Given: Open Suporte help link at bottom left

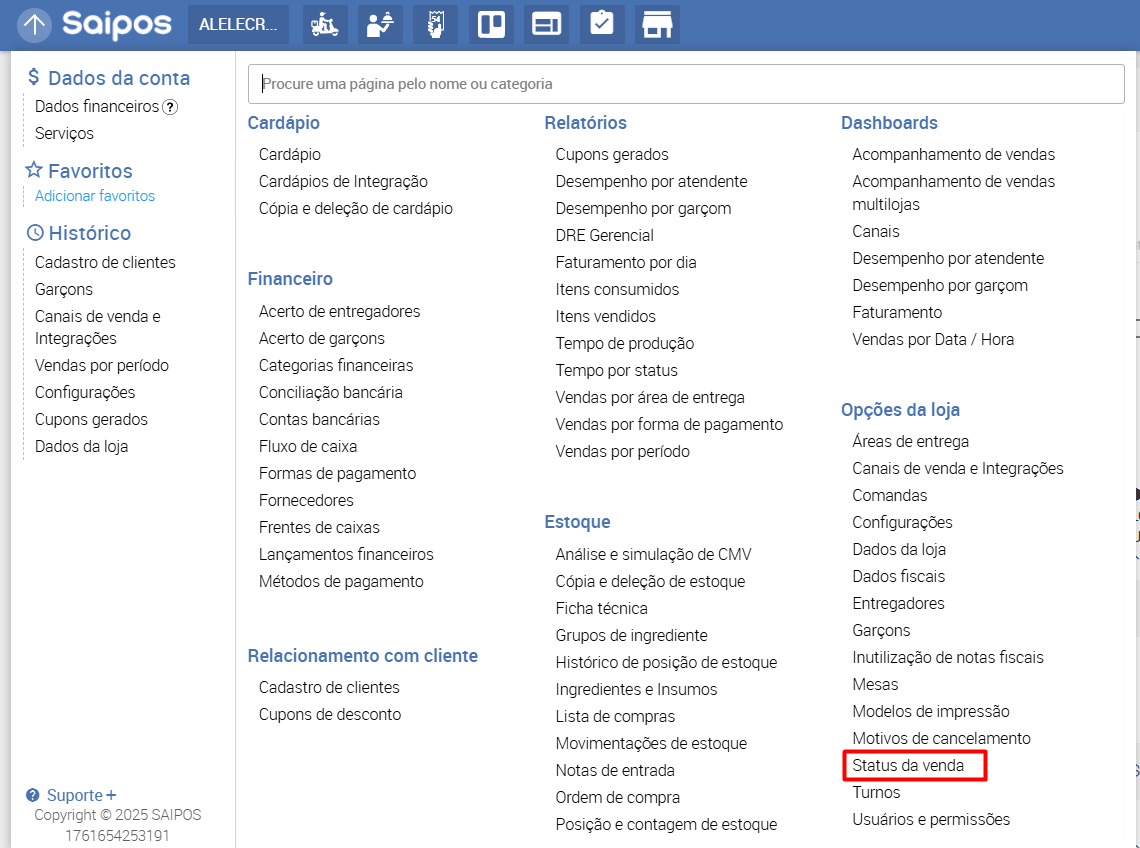Looking at the screenshot, I should [74, 796].
